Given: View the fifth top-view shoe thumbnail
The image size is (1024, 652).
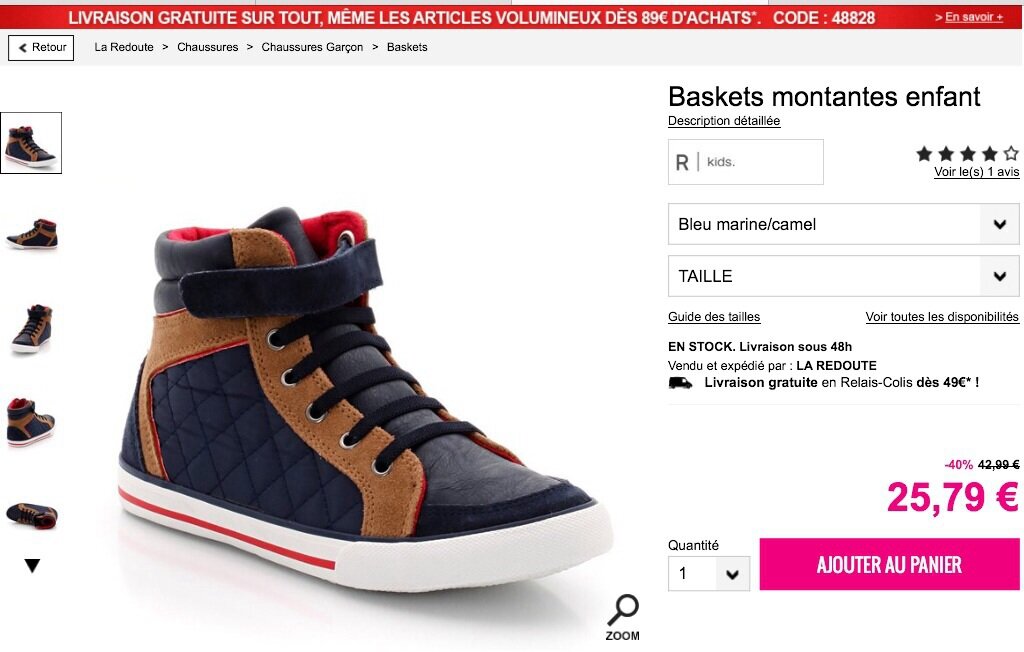Looking at the screenshot, I should [31, 515].
